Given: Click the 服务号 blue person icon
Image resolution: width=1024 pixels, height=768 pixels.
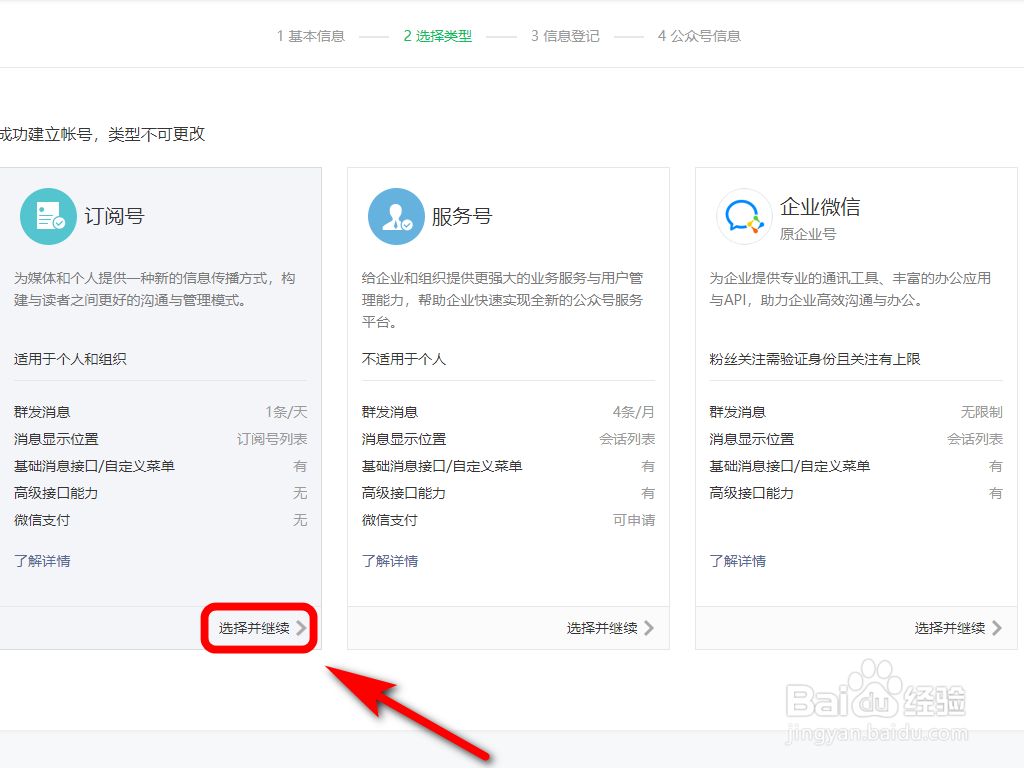Looking at the screenshot, I should [x=396, y=217].
